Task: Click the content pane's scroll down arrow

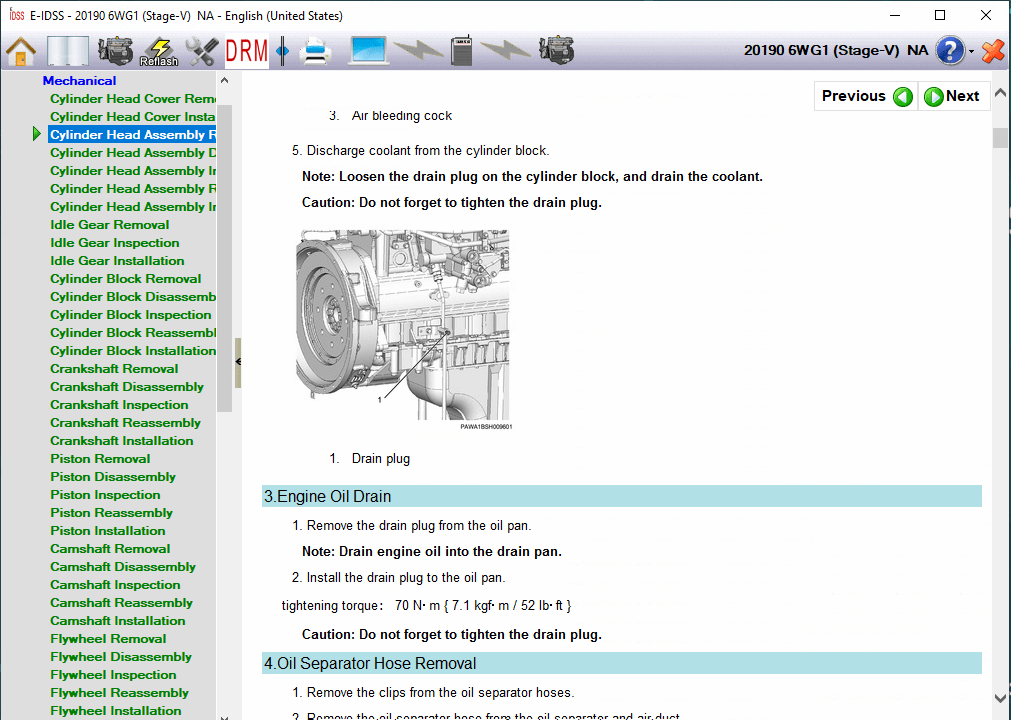Action: tap(1001, 698)
